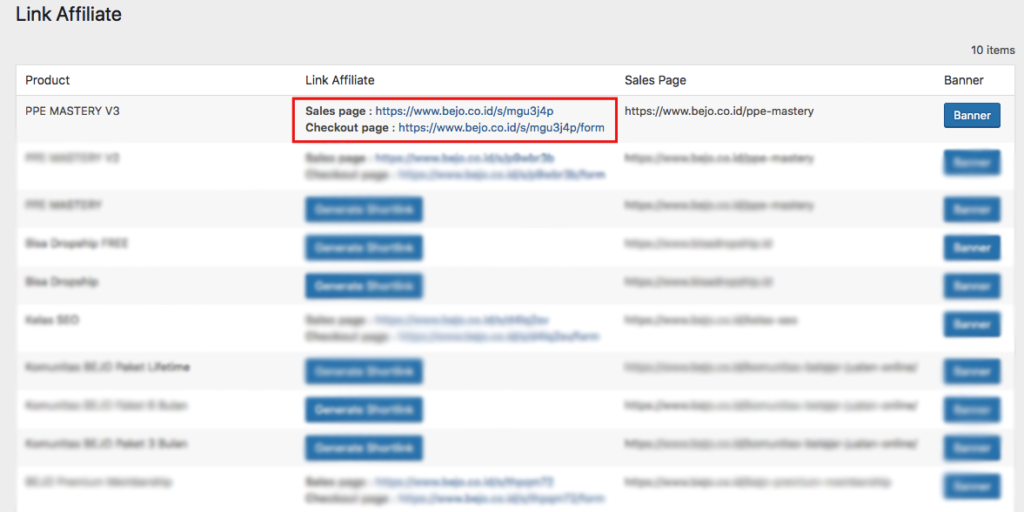This screenshot has height=512, width=1024.
Task: Open the mgu3j4p sales page affiliate link
Action: pyautogui.click(x=464, y=111)
